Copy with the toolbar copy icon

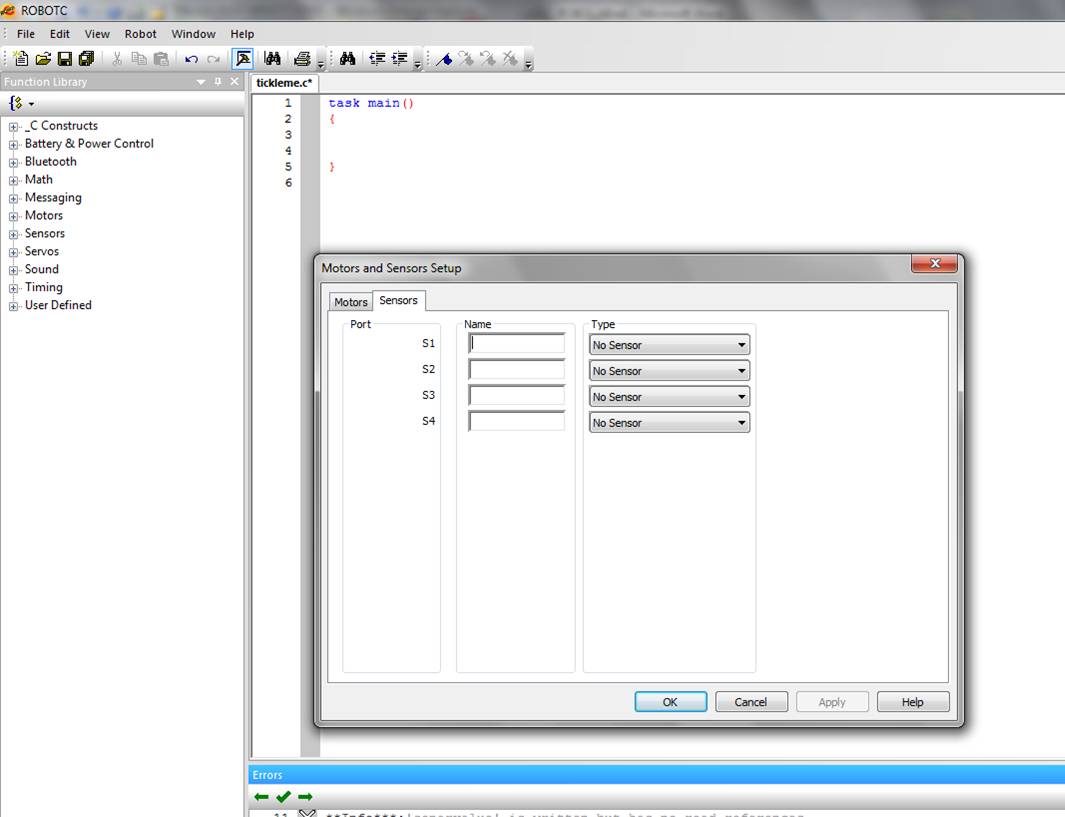click(139, 59)
